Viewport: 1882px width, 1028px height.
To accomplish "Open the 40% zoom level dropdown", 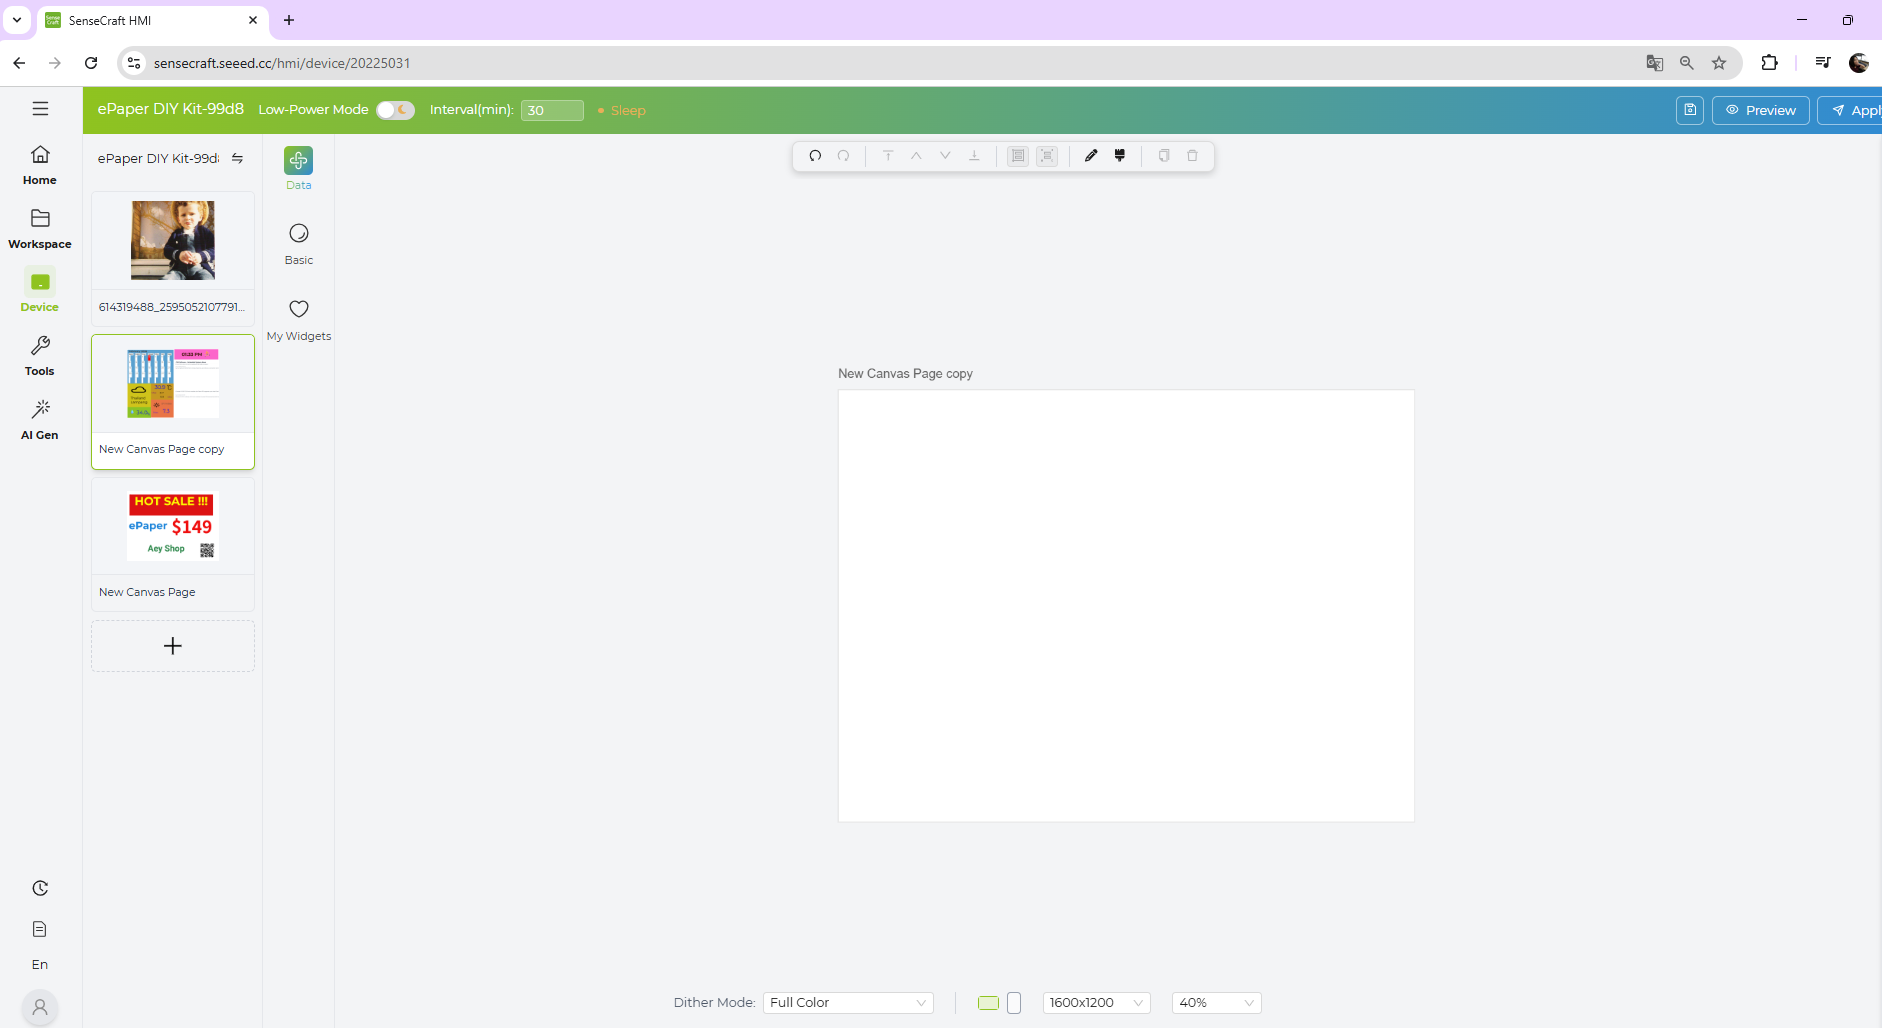I will [1215, 1003].
